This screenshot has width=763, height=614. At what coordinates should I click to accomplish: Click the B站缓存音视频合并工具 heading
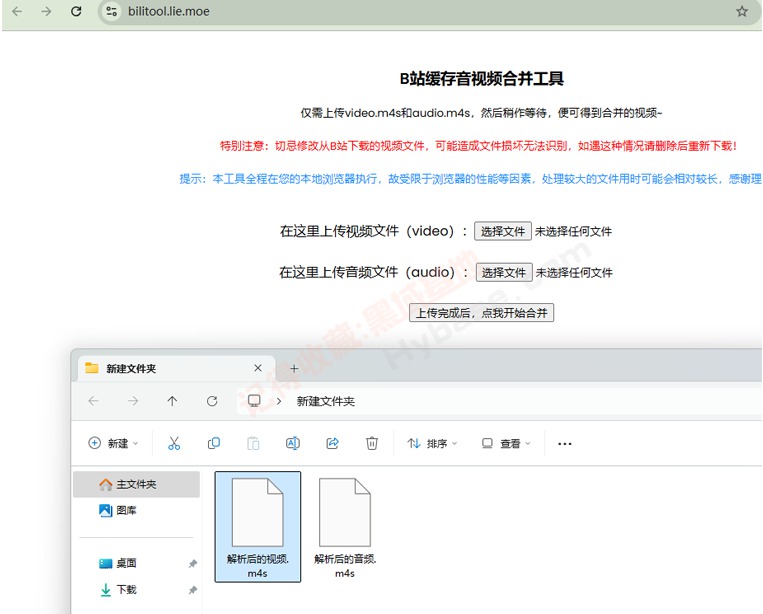(x=482, y=79)
